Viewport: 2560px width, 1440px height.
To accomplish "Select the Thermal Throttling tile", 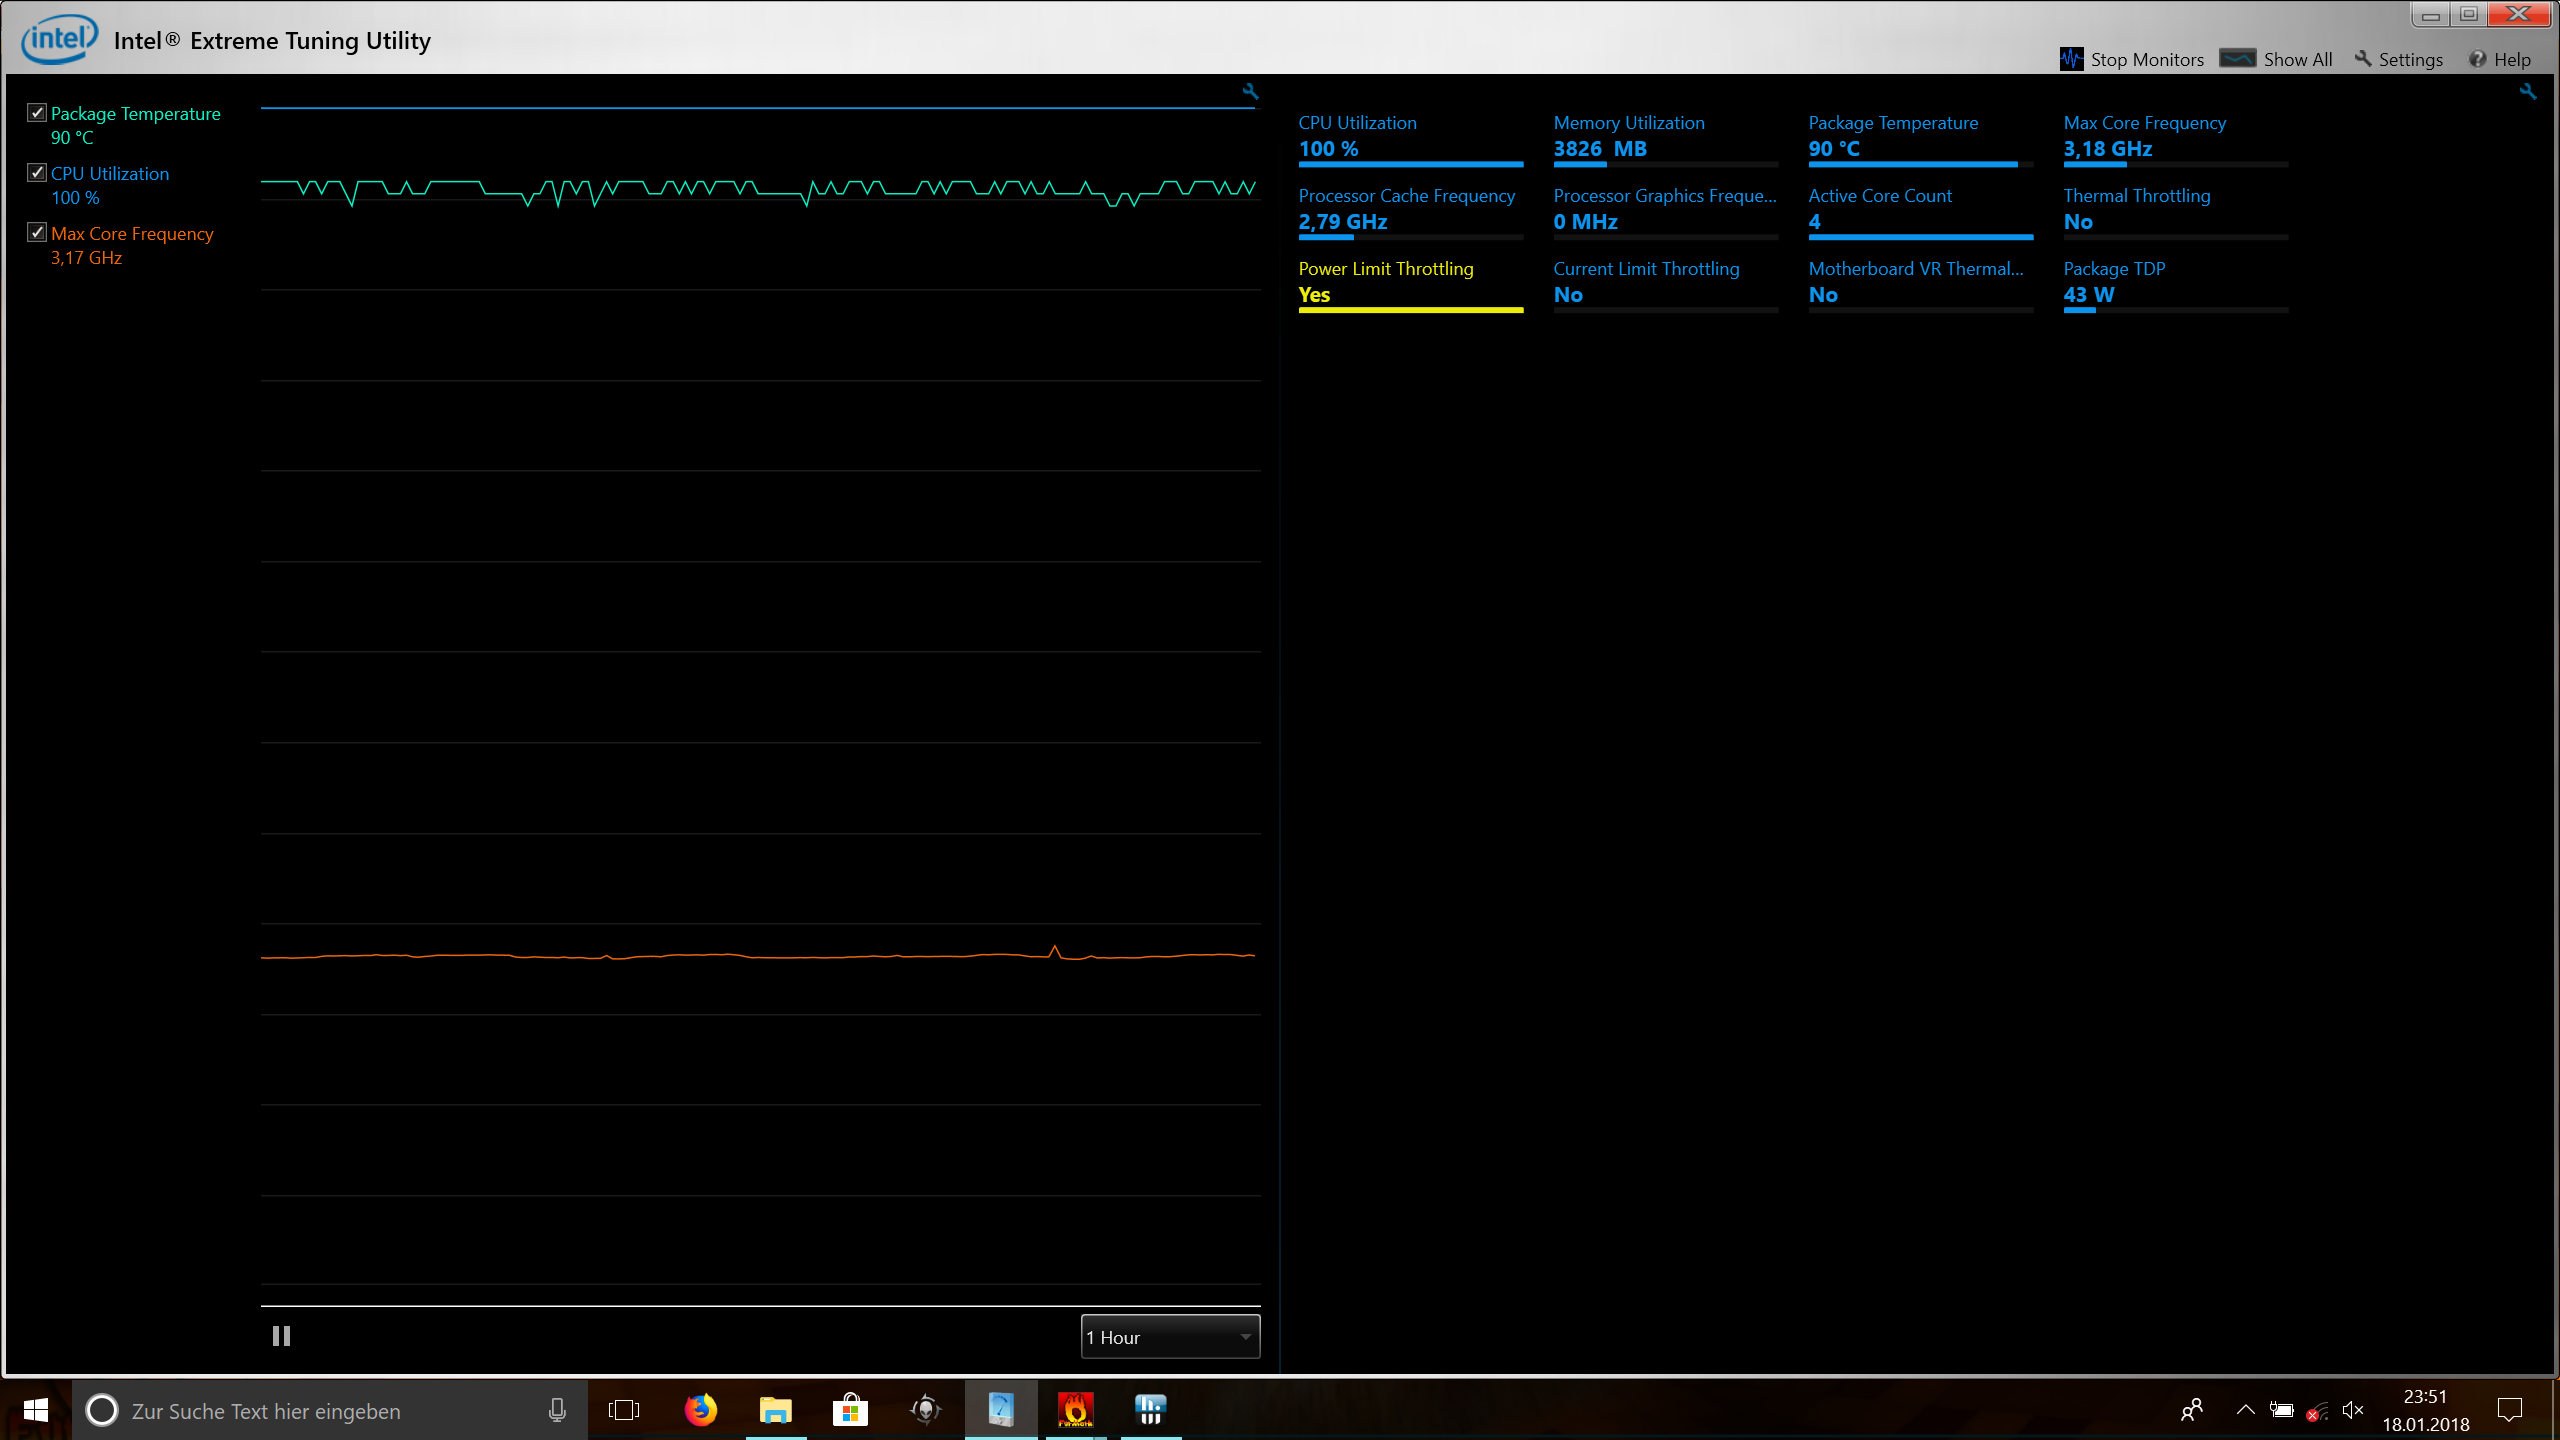I will pos(2175,211).
